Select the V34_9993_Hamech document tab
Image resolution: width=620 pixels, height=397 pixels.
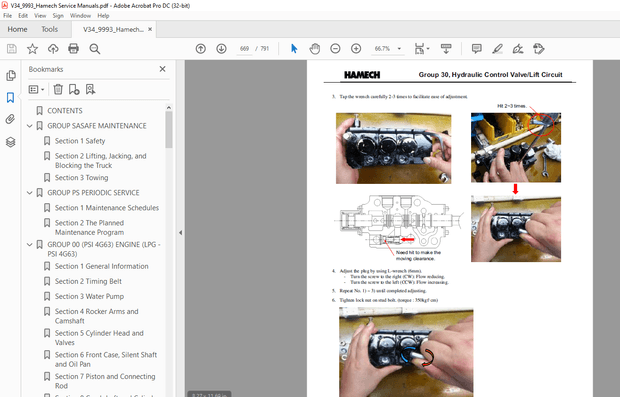pyautogui.click(x=113, y=30)
